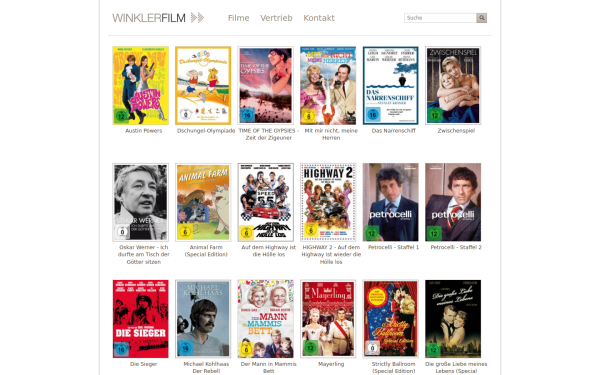The width and height of the screenshot is (600, 375).
Task: Open the Das Narrenschiff cover thumbnail
Action: coord(391,85)
